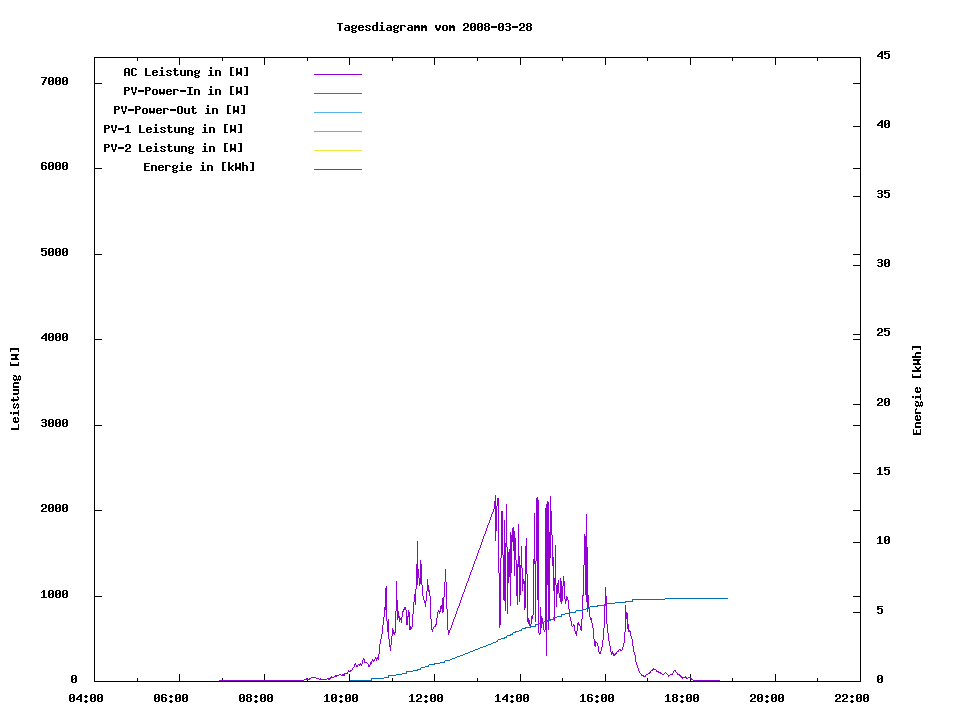This screenshot has height=720, width=960.
Task: Click the 45 value on the energy axis
Action: 883,55
